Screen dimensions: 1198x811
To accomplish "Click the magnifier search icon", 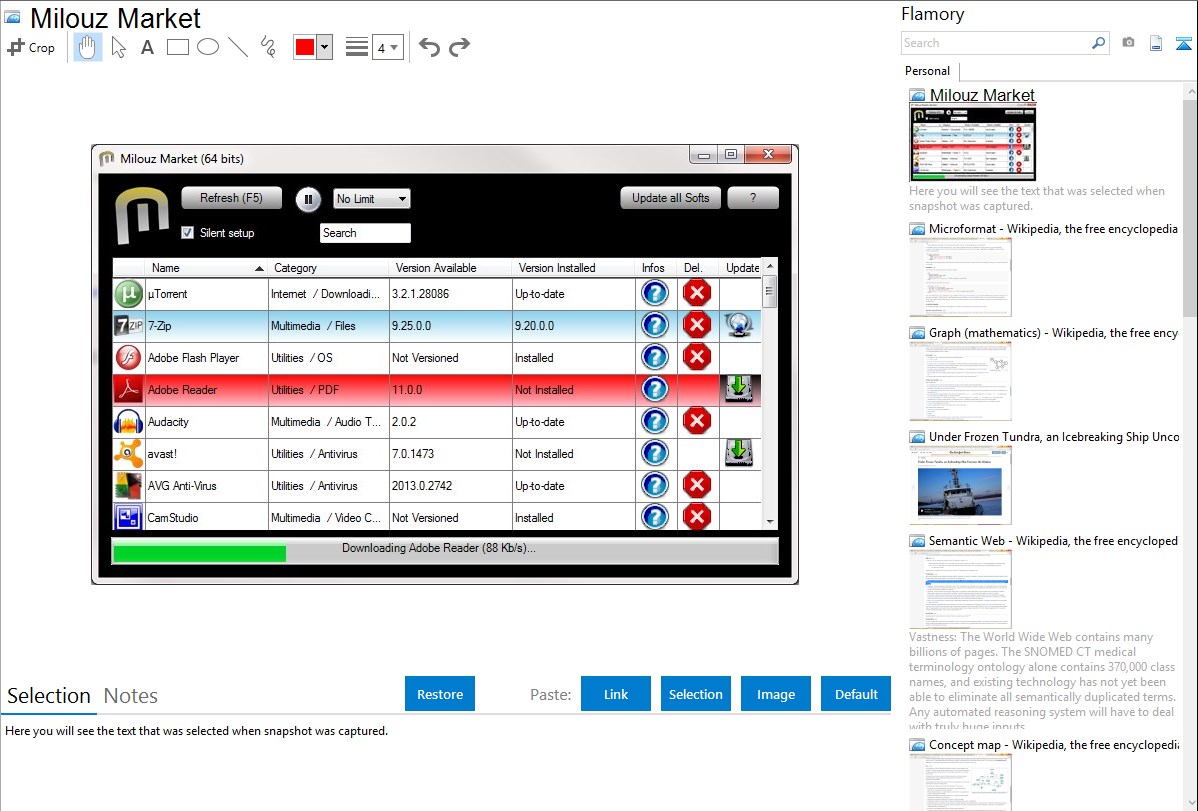I will point(1098,43).
